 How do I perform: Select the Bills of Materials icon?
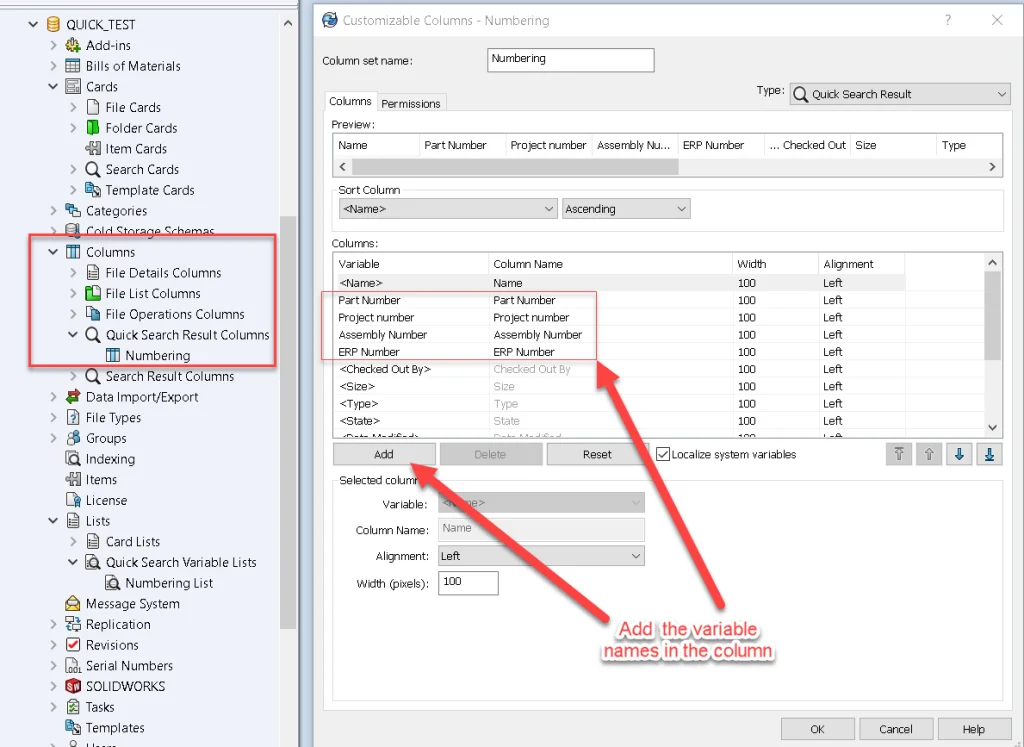[73, 66]
